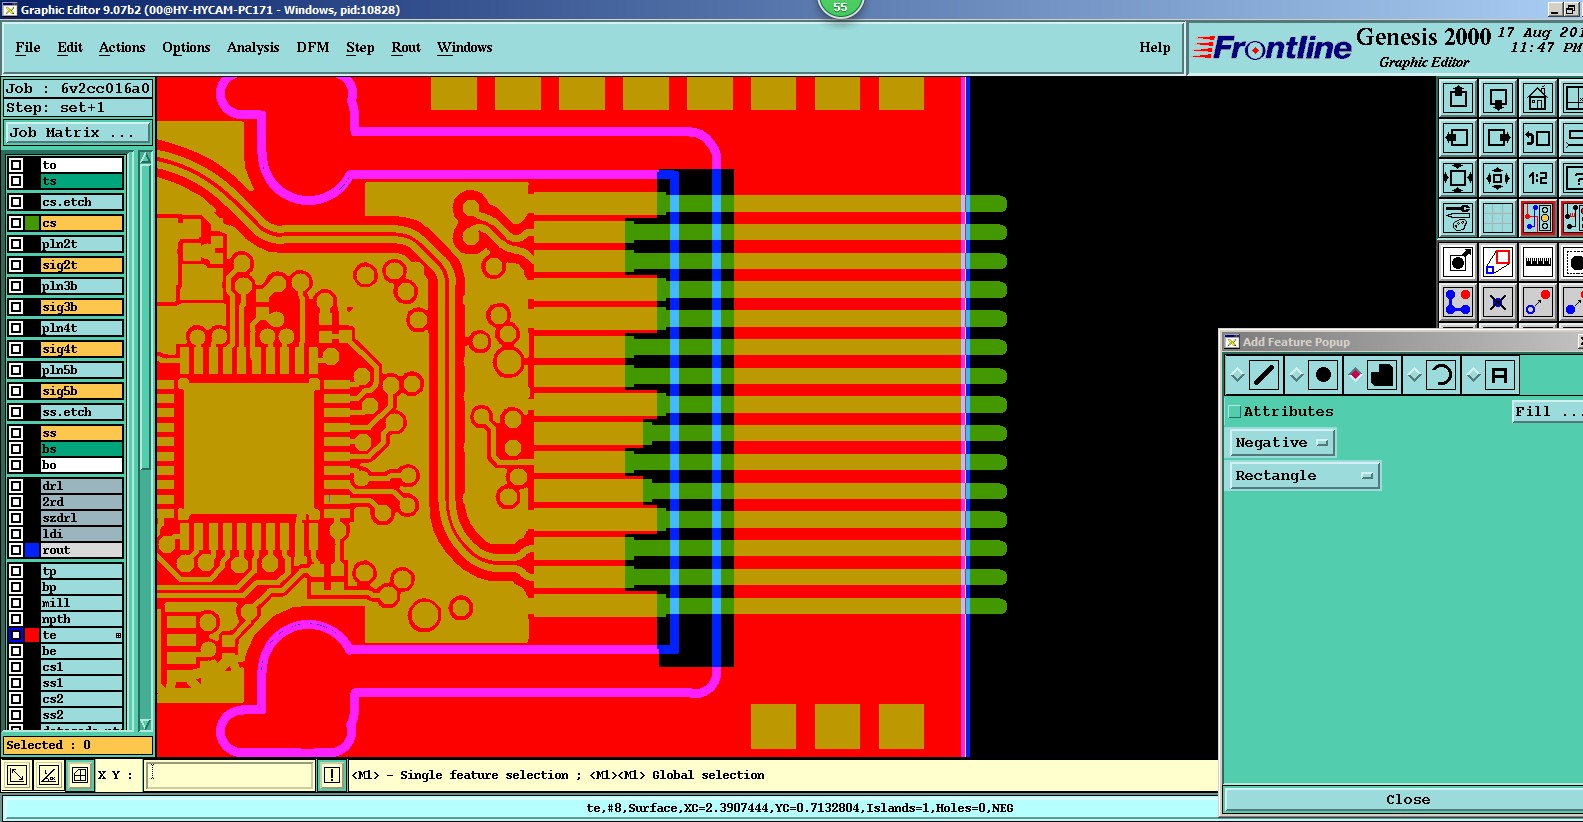Click the zoom out shrink-arrows icon
1583x822 pixels.
[x=1498, y=179]
